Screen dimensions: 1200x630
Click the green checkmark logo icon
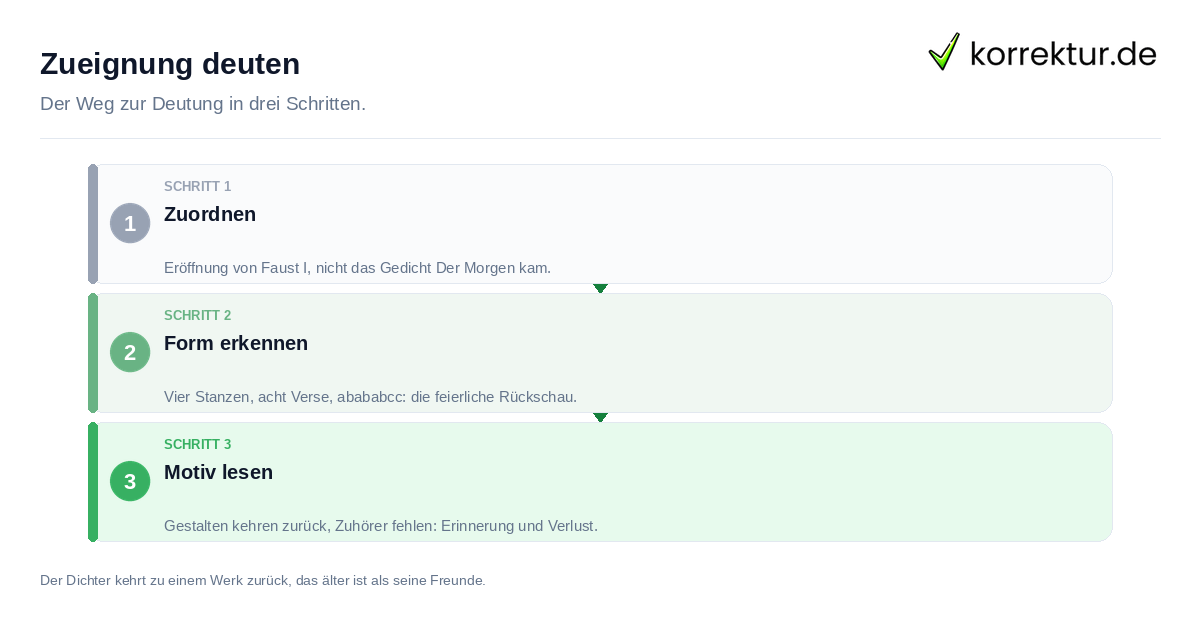pyautogui.click(x=944, y=51)
